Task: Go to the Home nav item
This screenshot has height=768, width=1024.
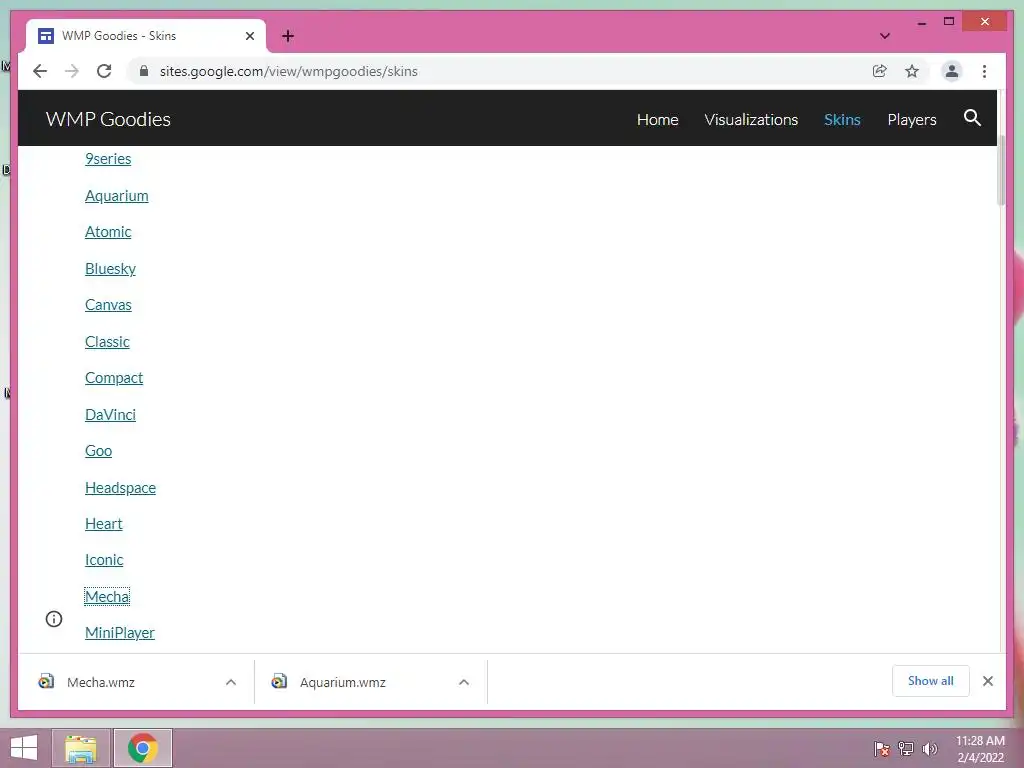Action: click(658, 120)
